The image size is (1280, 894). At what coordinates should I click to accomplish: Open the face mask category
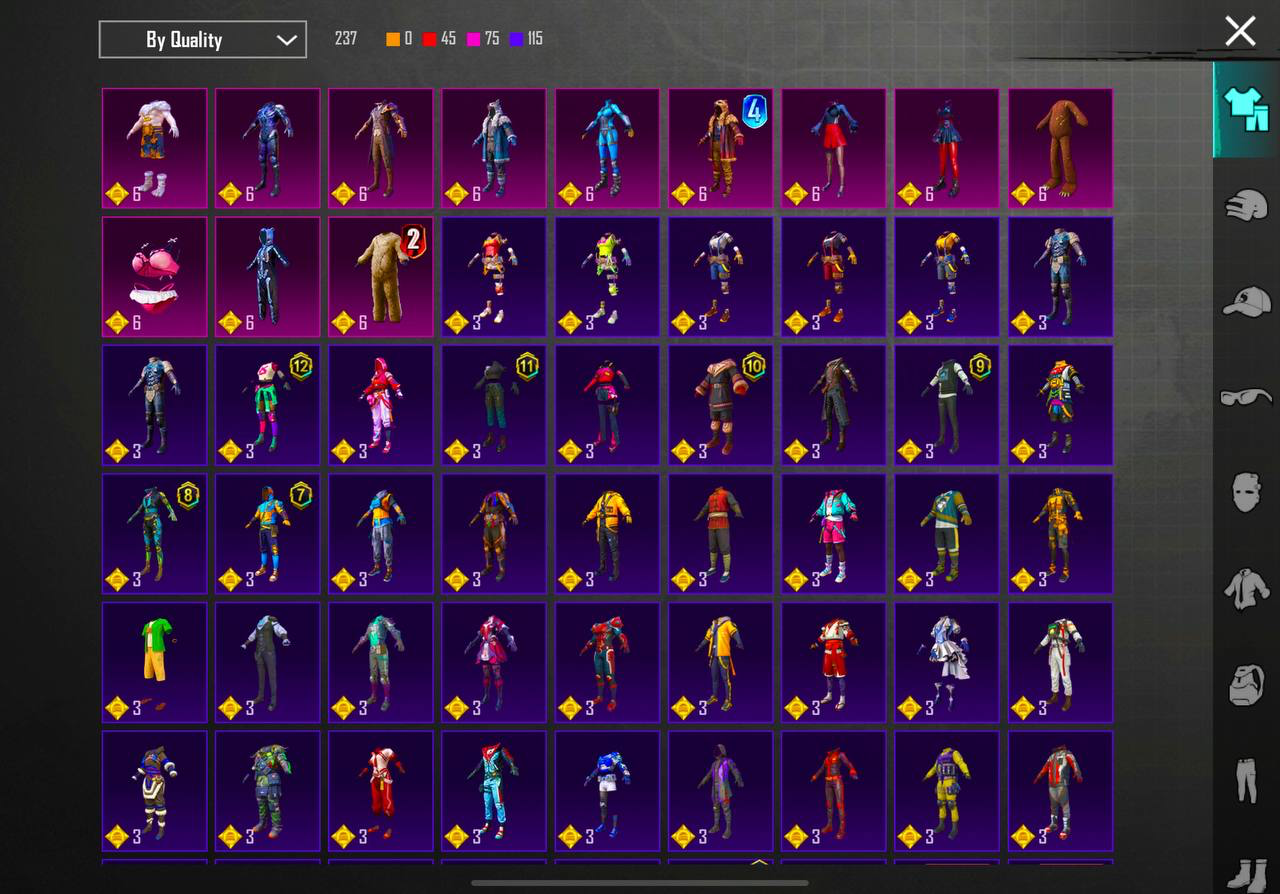coord(1246,492)
